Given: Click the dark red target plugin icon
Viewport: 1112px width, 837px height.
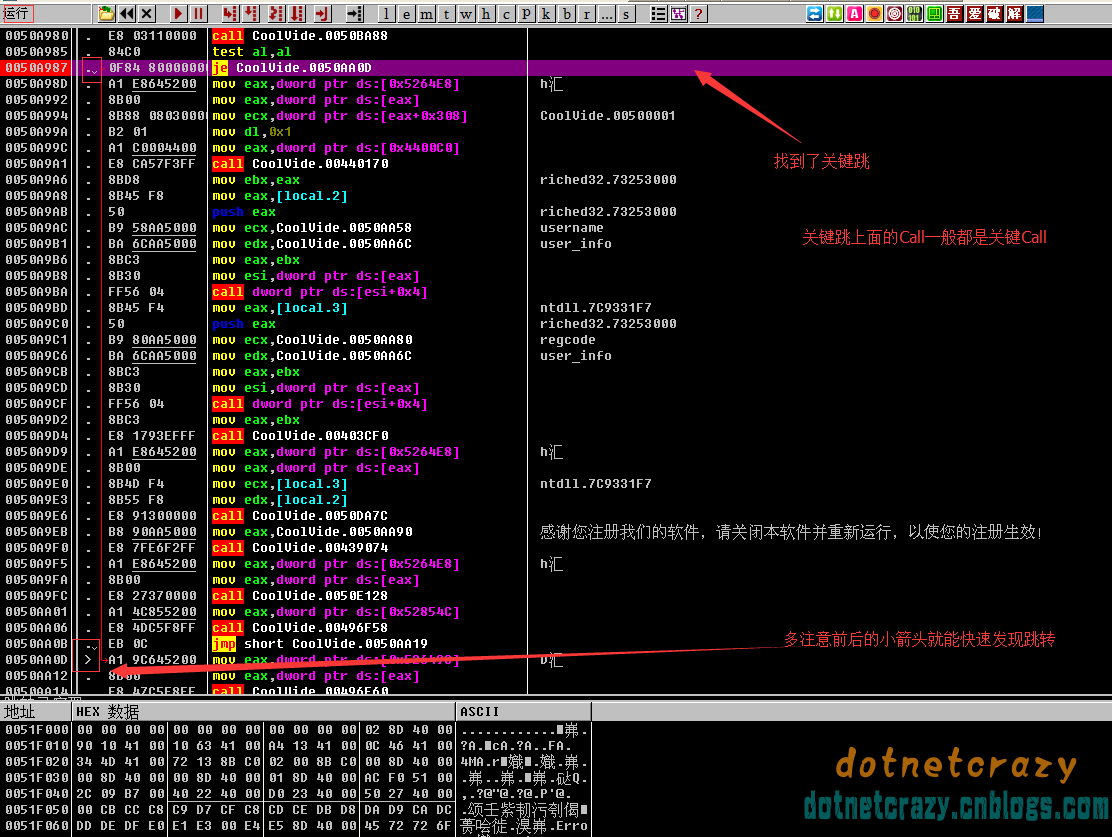Looking at the screenshot, I should (895, 13).
